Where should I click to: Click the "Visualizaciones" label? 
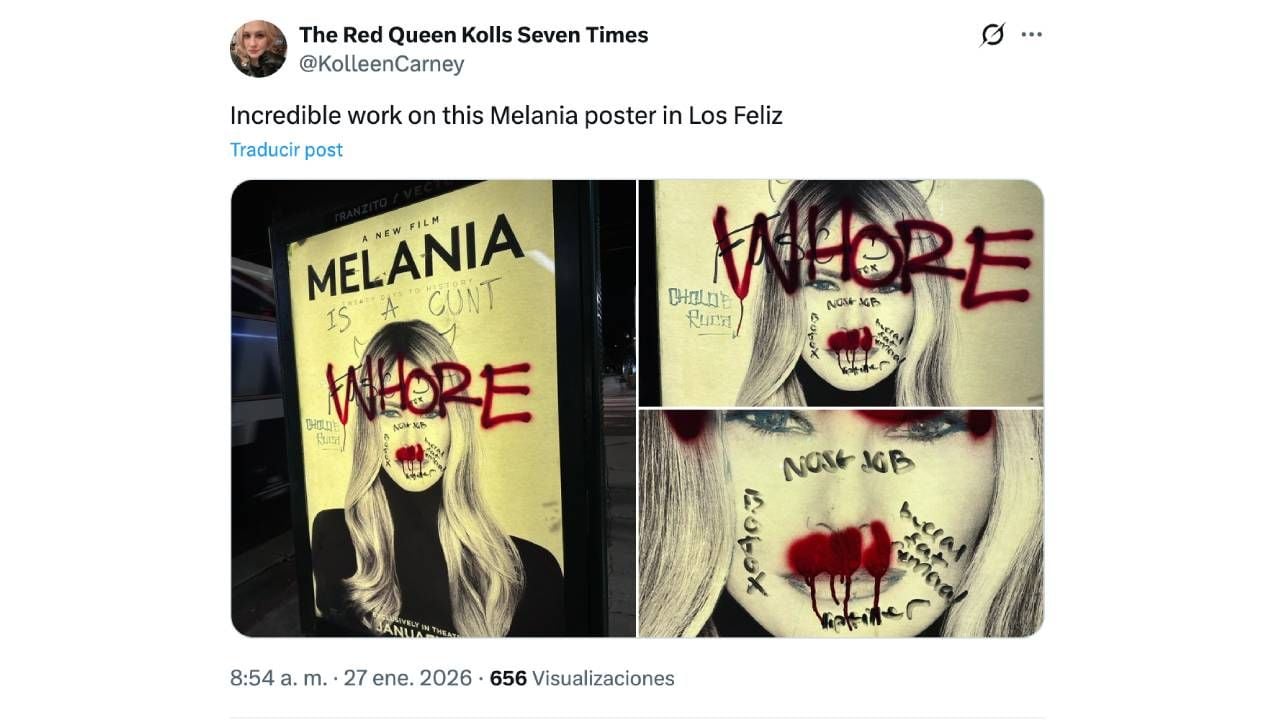point(603,678)
